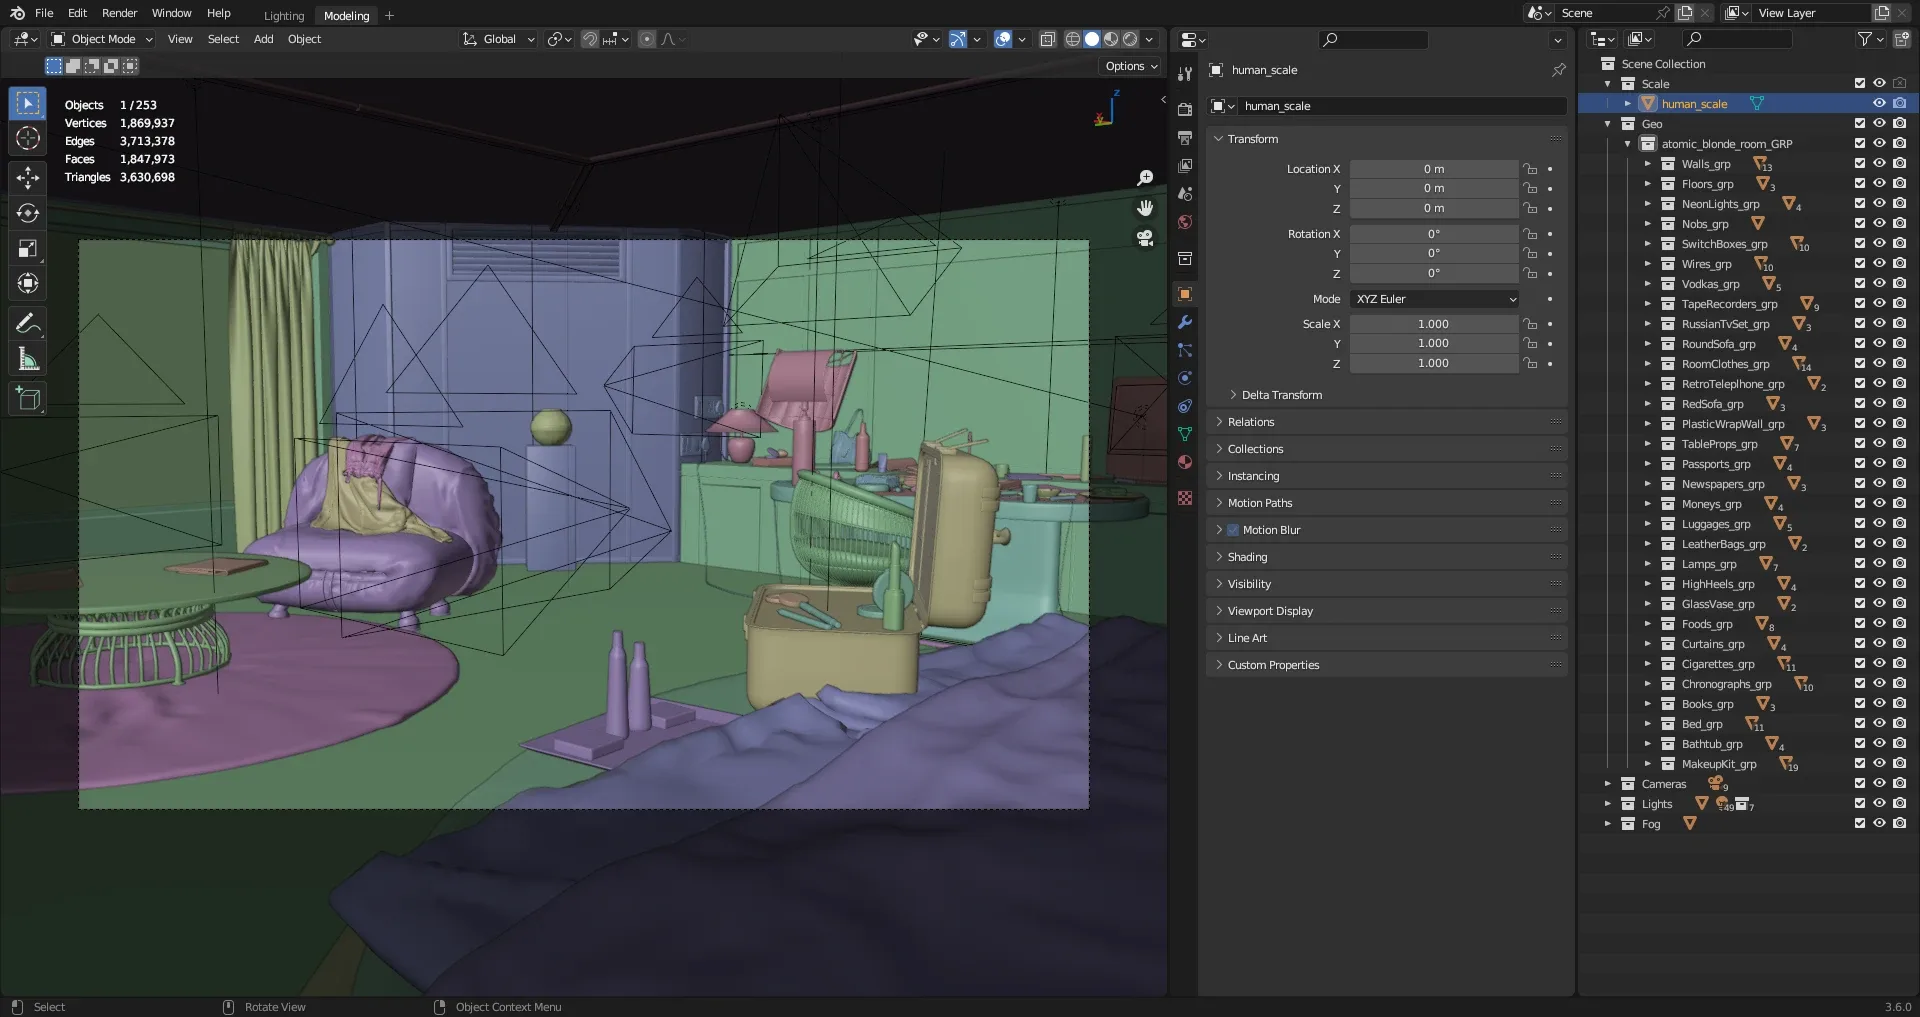Select the Add Cube tool
Screen dimensions: 1920x1017
[x=28, y=399]
